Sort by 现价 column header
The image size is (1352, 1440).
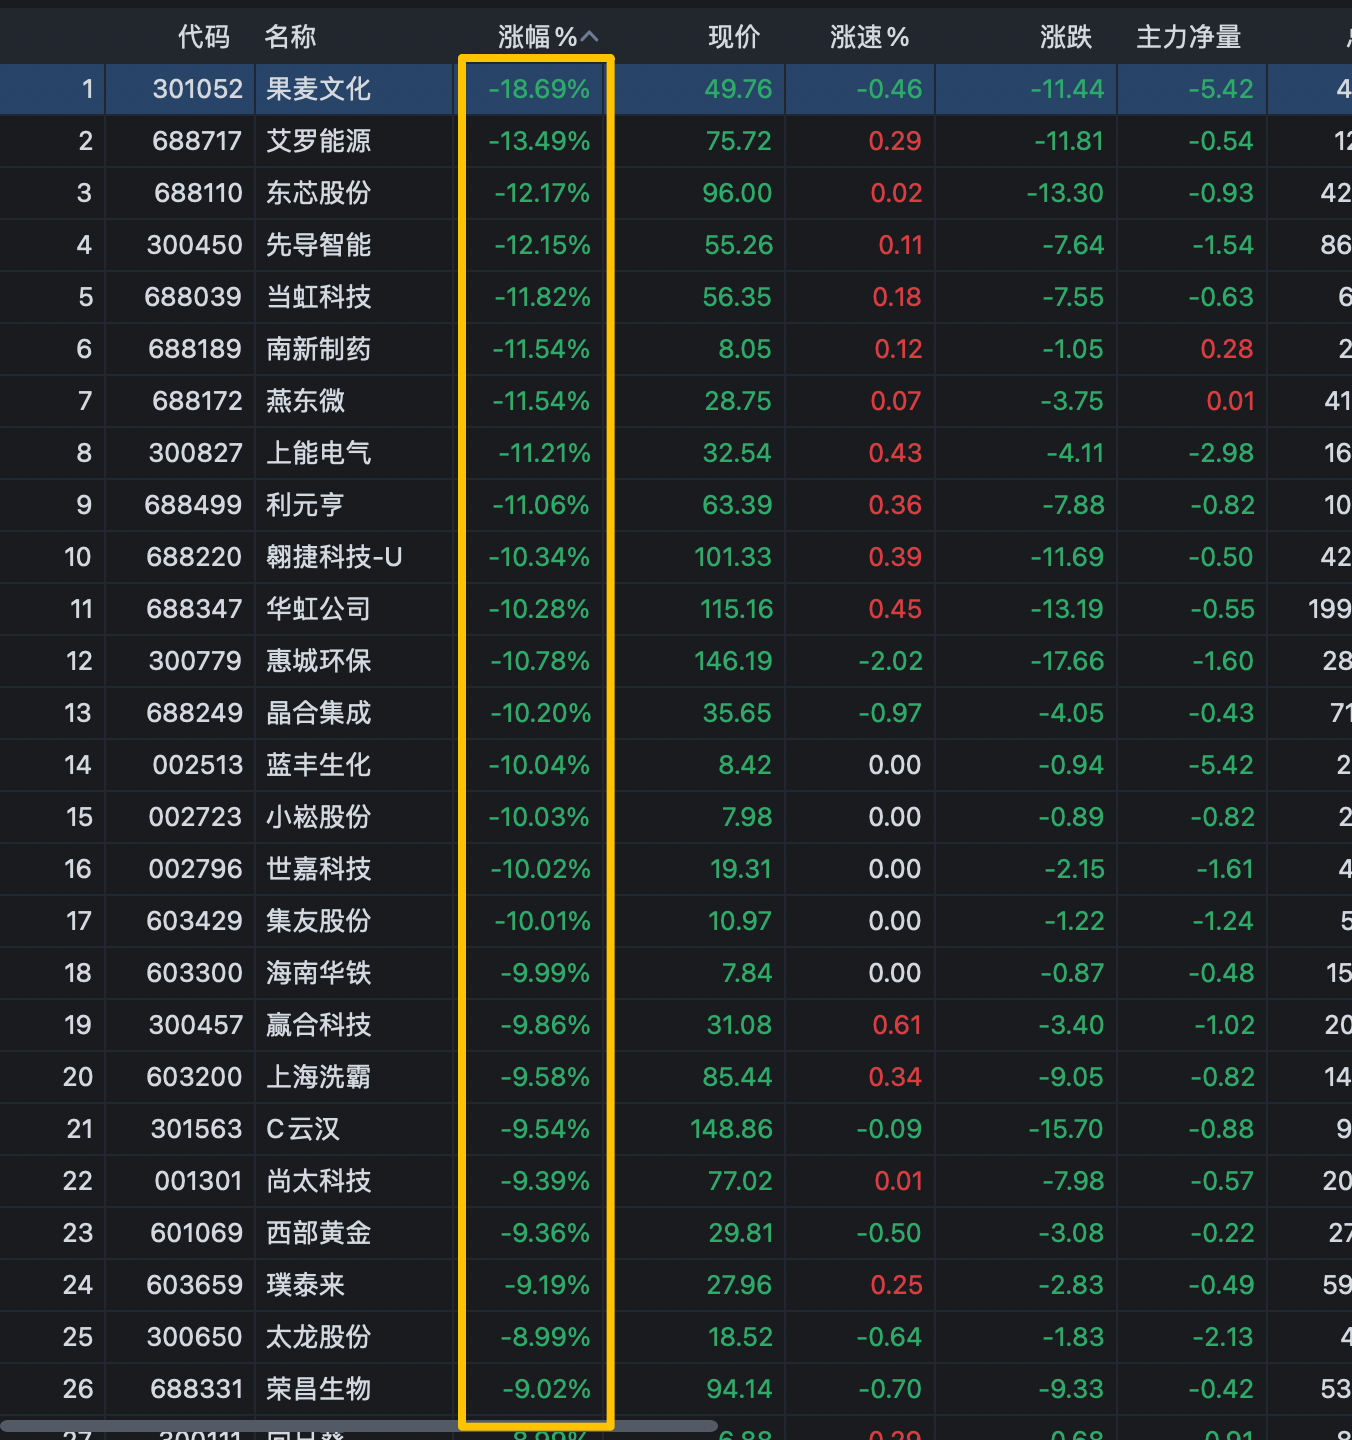pos(734,37)
